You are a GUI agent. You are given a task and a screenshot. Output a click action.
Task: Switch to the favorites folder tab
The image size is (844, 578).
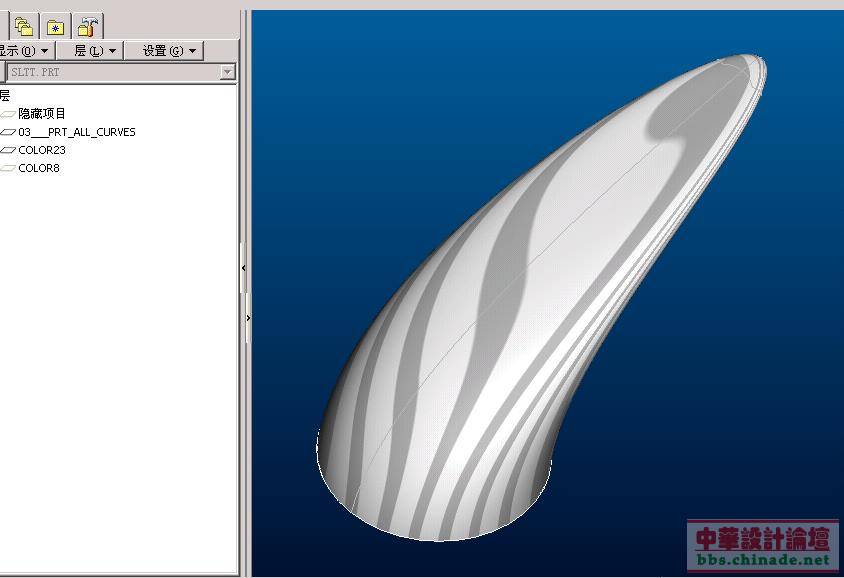[x=56, y=27]
